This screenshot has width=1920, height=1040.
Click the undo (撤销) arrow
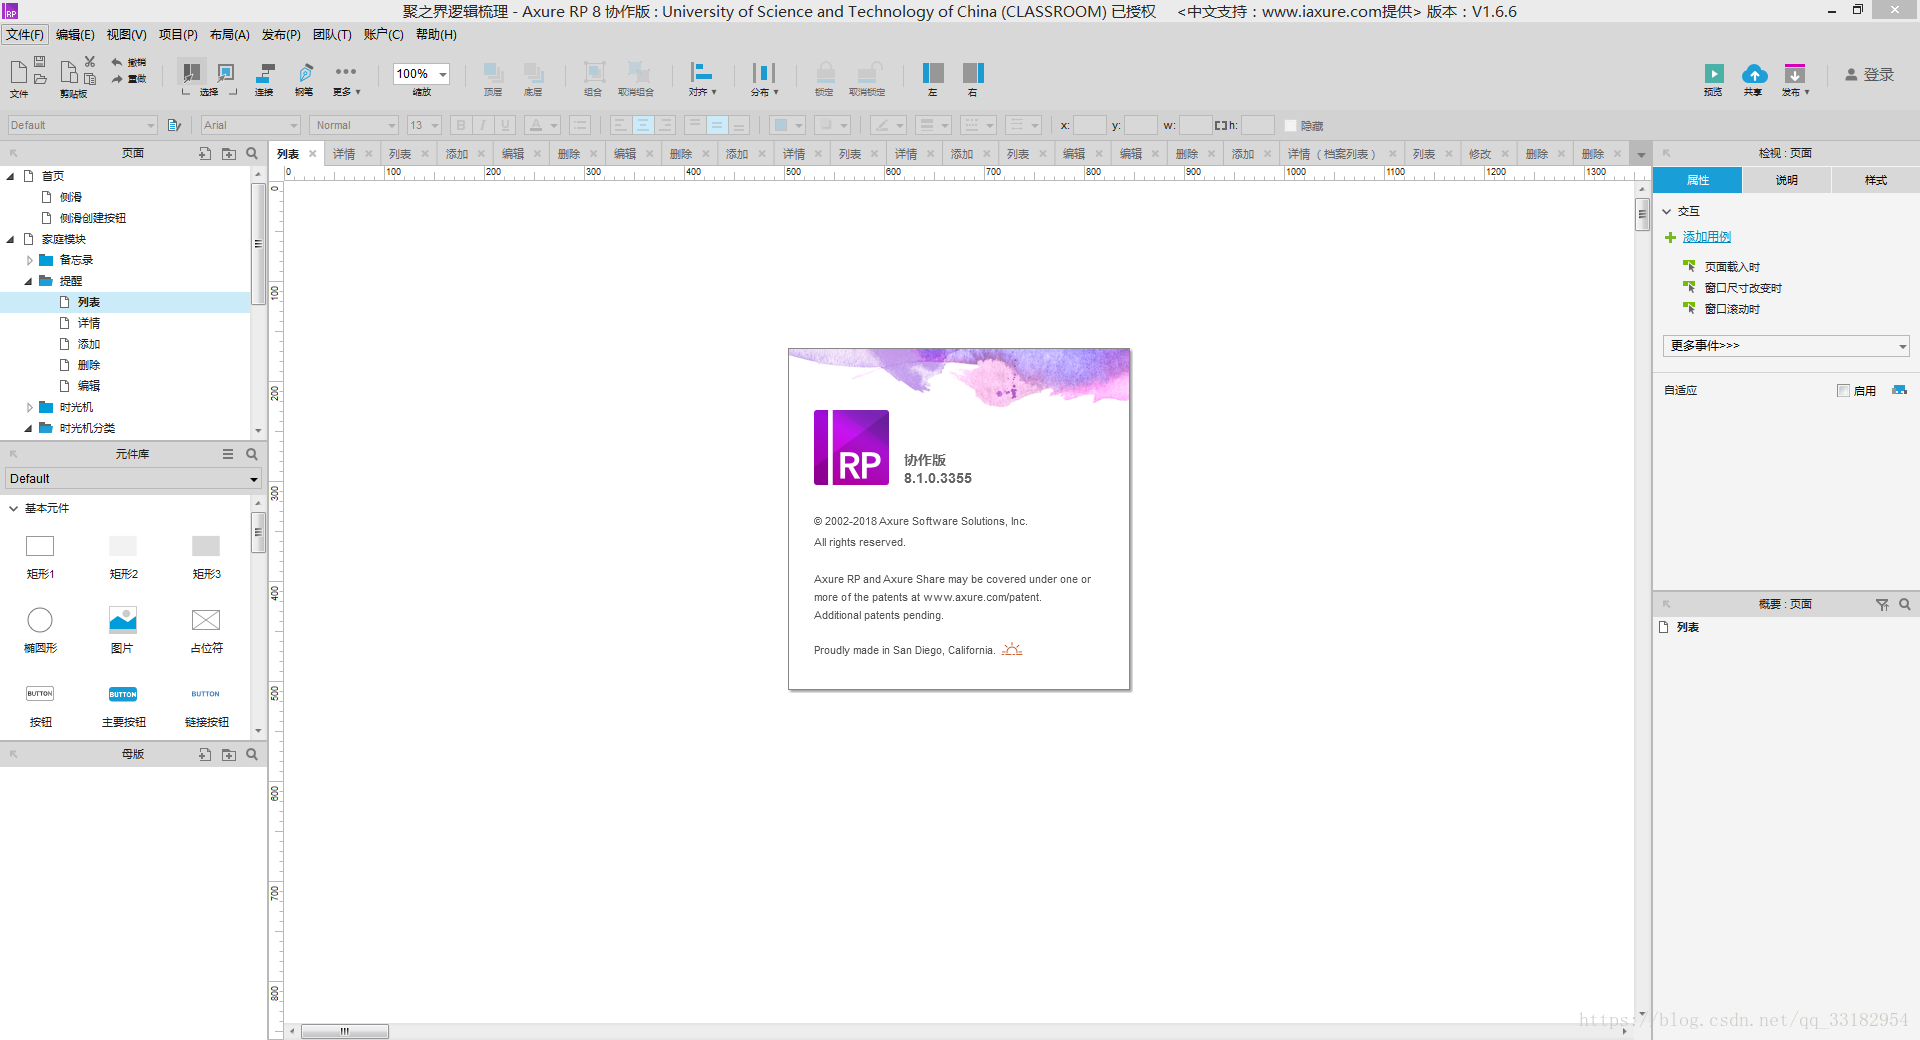117,62
